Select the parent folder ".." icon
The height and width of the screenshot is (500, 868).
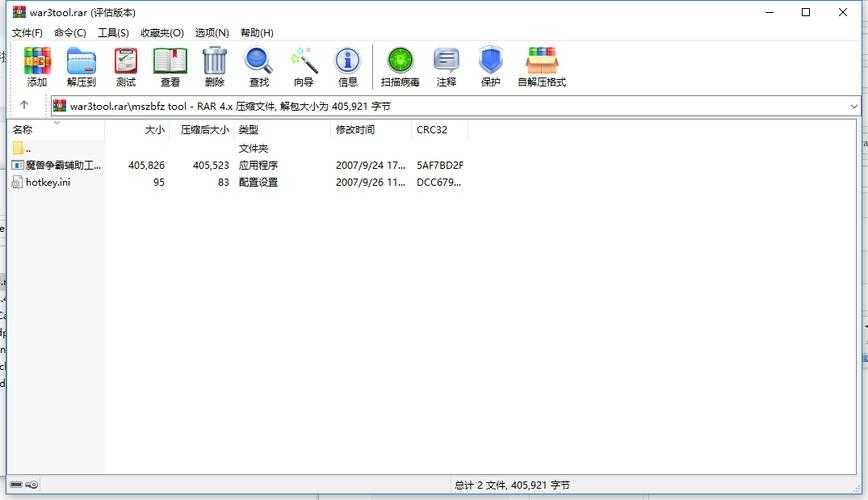pyautogui.click(x=17, y=148)
